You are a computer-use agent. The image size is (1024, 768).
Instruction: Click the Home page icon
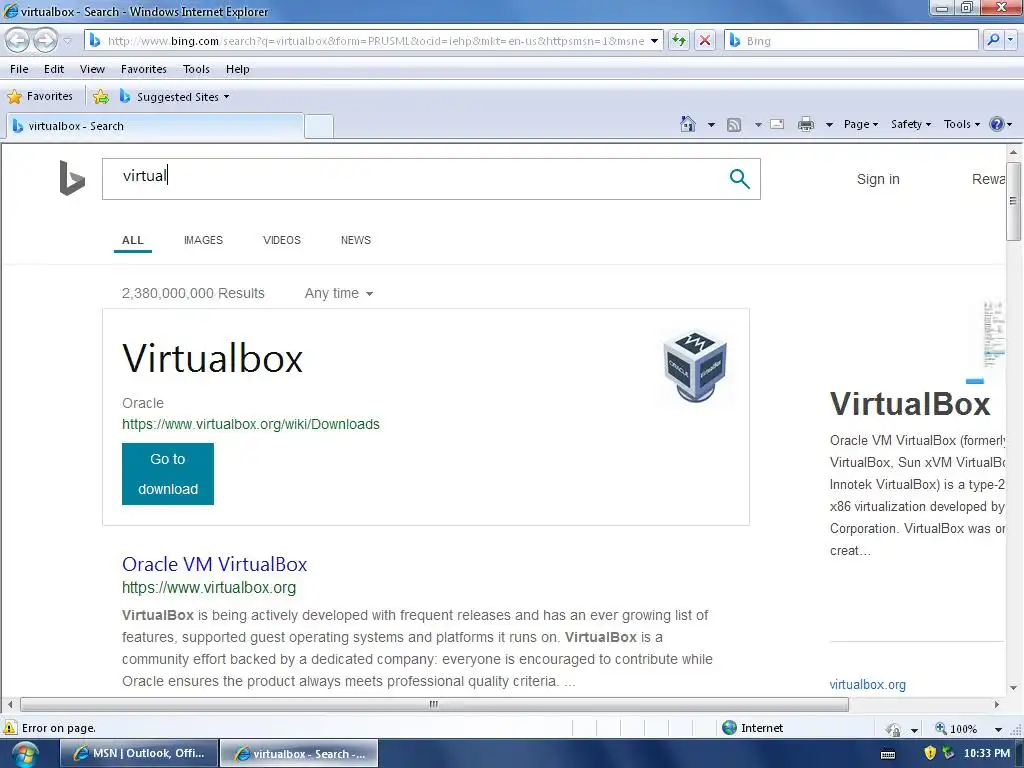pos(688,124)
